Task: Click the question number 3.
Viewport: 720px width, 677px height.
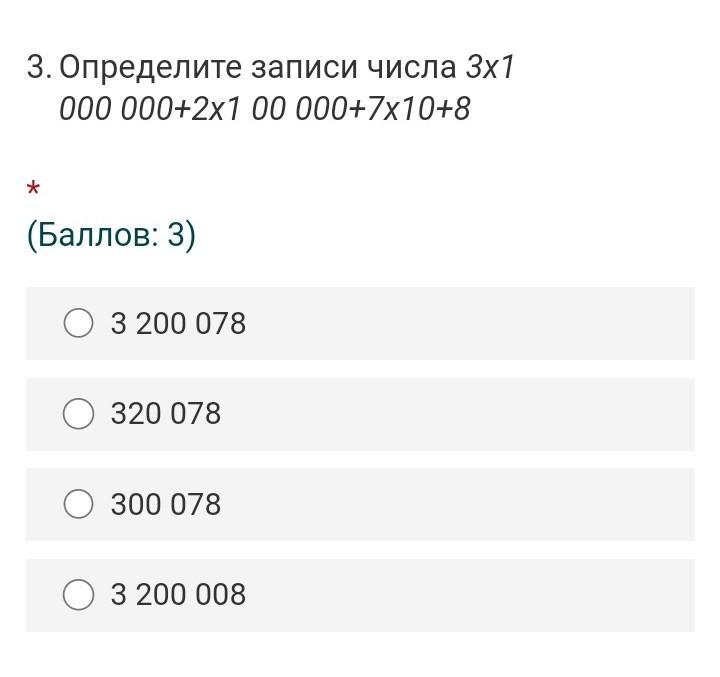Action: click(39, 67)
